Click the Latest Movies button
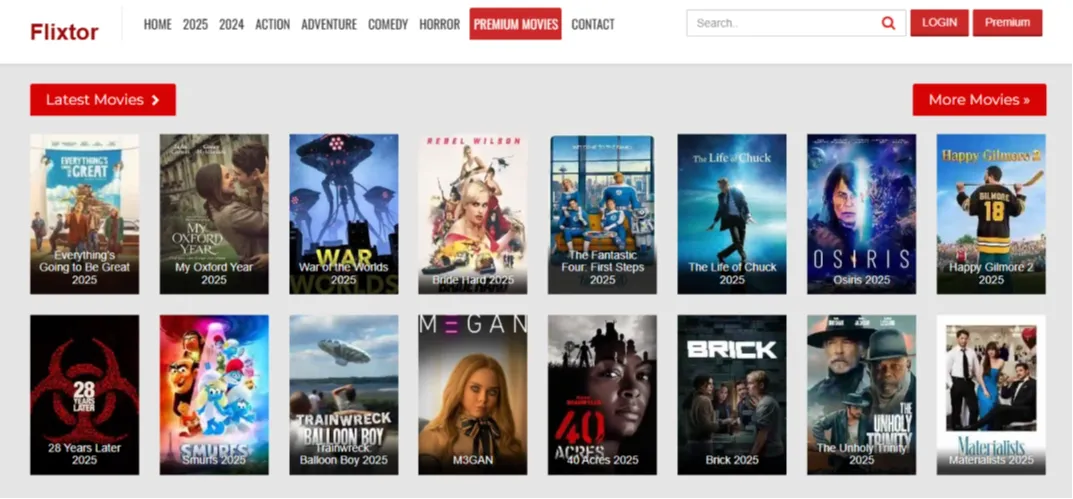The height and width of the screenshot is (499, 1073). click(103, 100)
